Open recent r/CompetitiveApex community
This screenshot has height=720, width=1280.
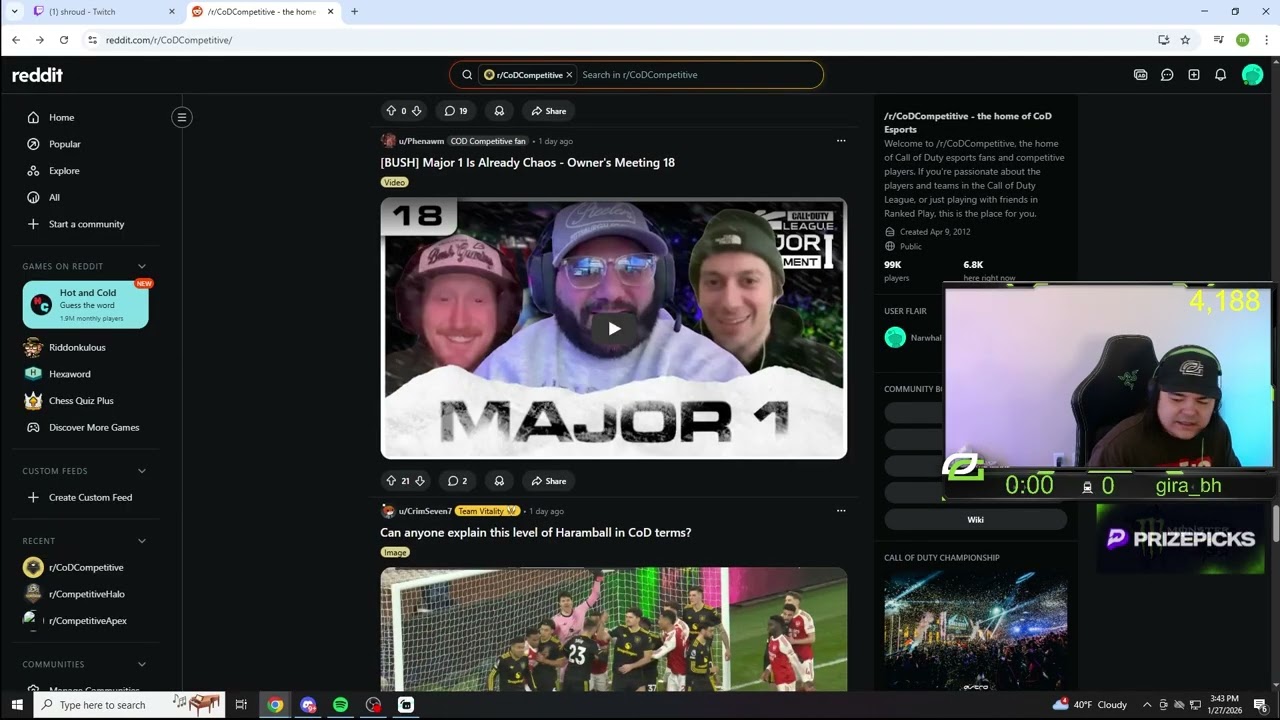(x=86, y=621)
